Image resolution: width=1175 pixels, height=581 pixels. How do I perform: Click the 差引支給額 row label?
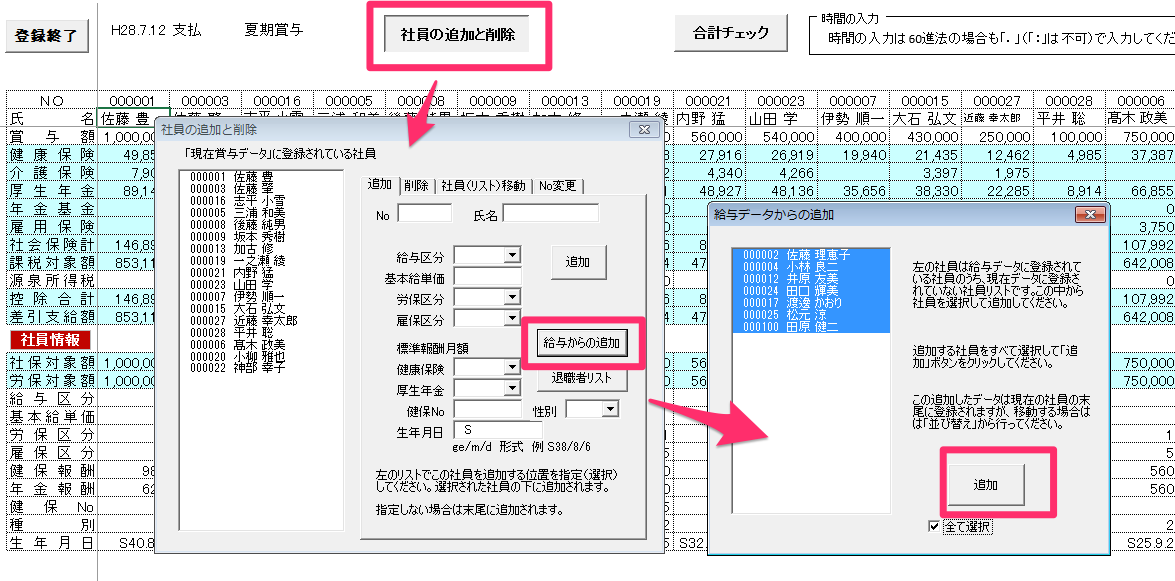[x=52, y=317]
